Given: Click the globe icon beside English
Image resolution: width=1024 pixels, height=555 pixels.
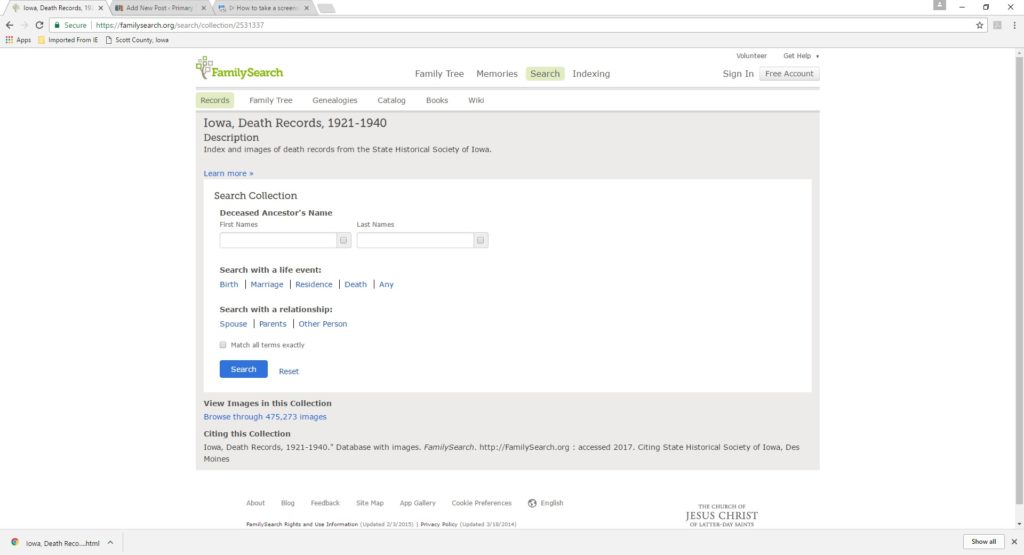Looking at the screenshot, I should pos(532,503).
